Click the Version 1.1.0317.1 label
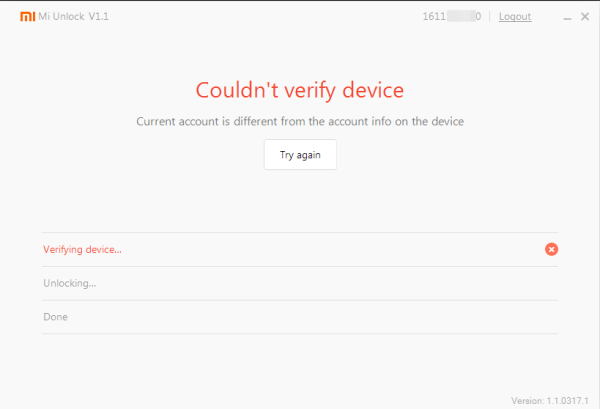 pyautogui.click(x=550, y=401)
